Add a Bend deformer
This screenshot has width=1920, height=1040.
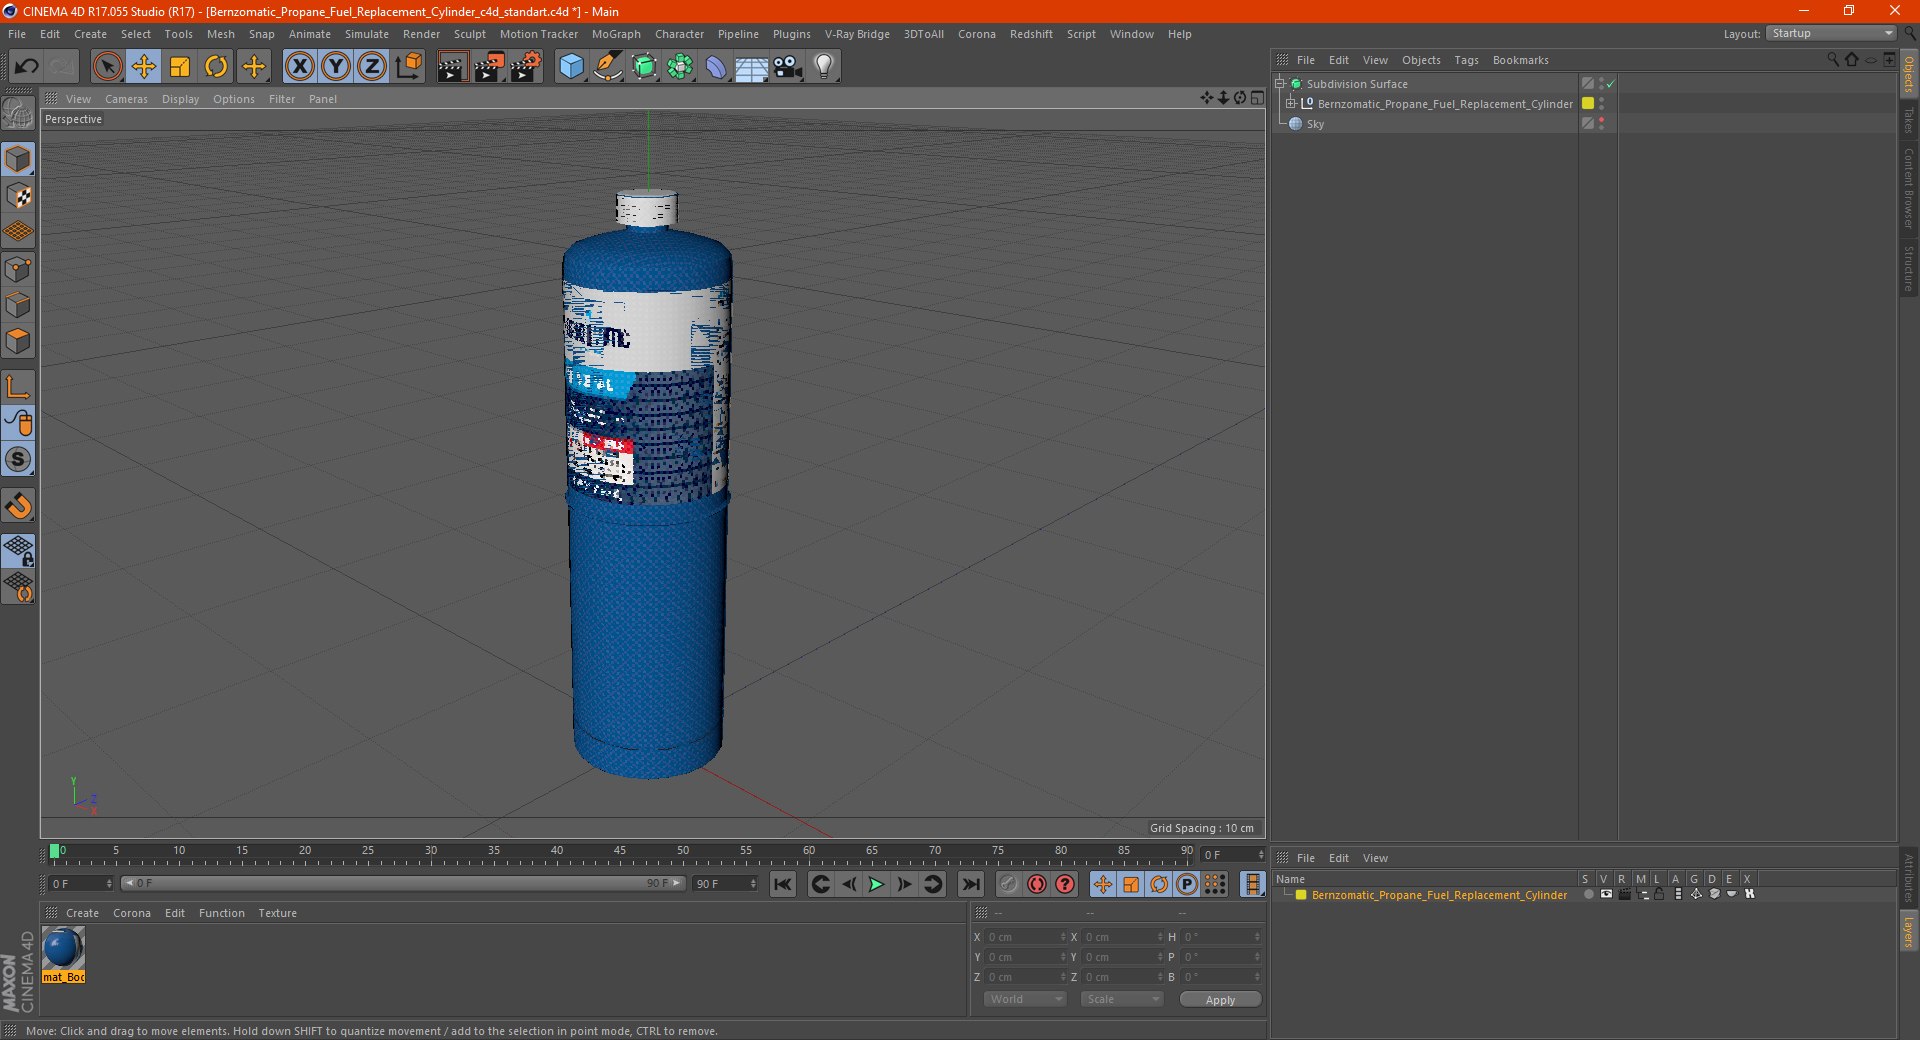(717, 67)
